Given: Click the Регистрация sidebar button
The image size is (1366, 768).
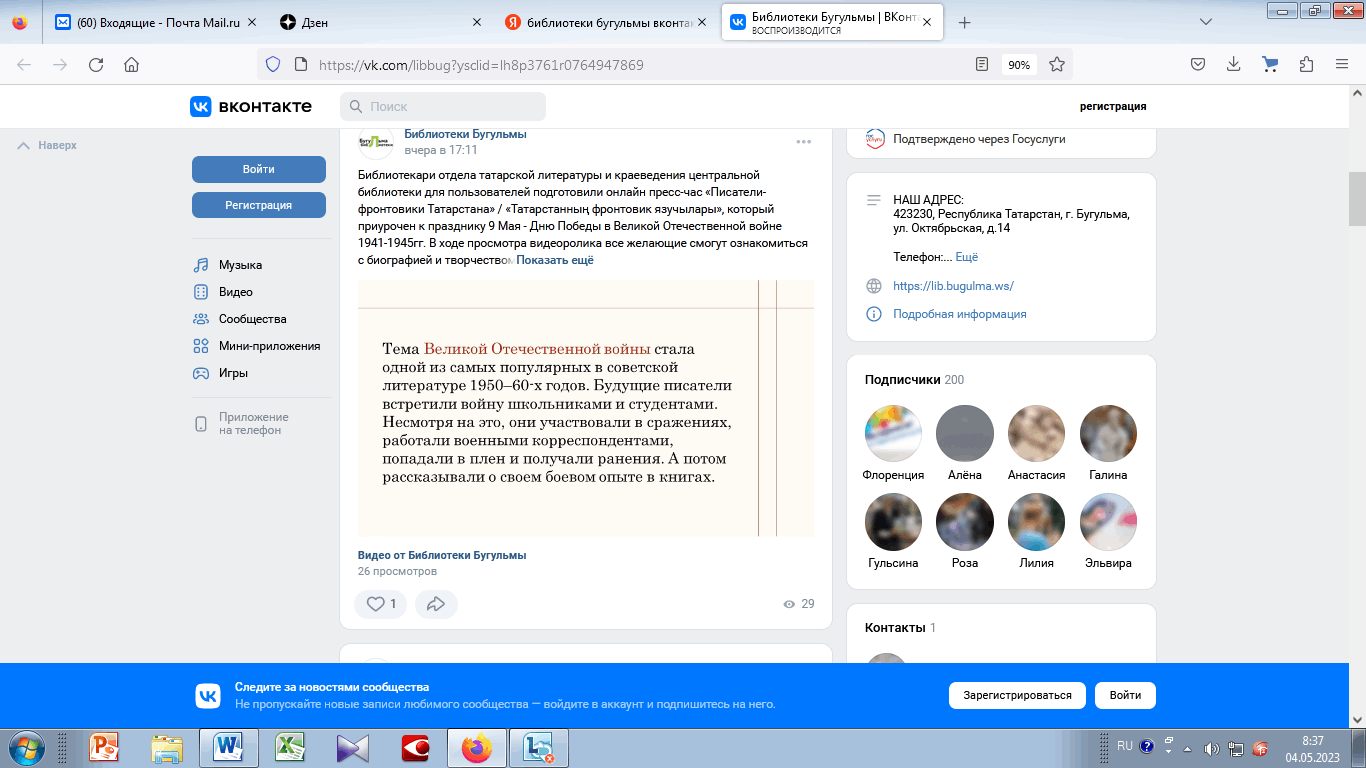Looking at the screenshot, I should point(259,205).
